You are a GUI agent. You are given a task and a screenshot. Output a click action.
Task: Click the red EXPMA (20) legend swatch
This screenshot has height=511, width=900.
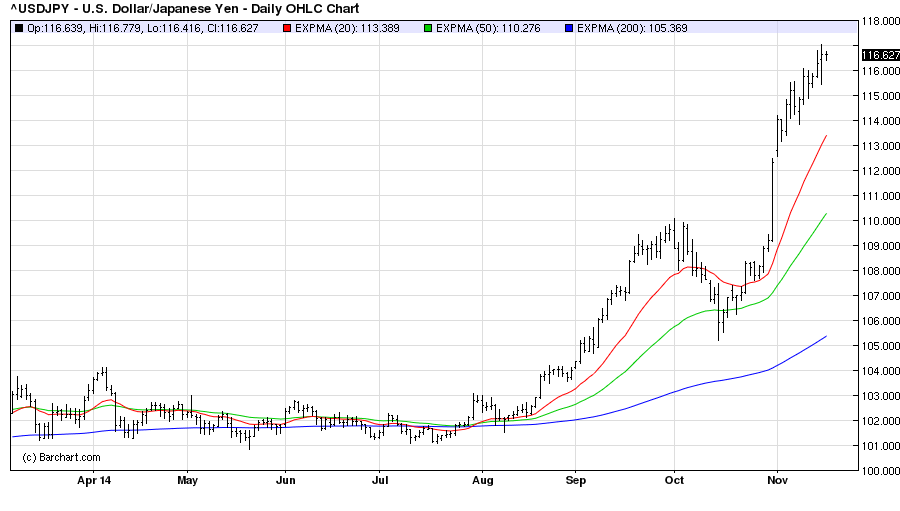tap(287, 28)
